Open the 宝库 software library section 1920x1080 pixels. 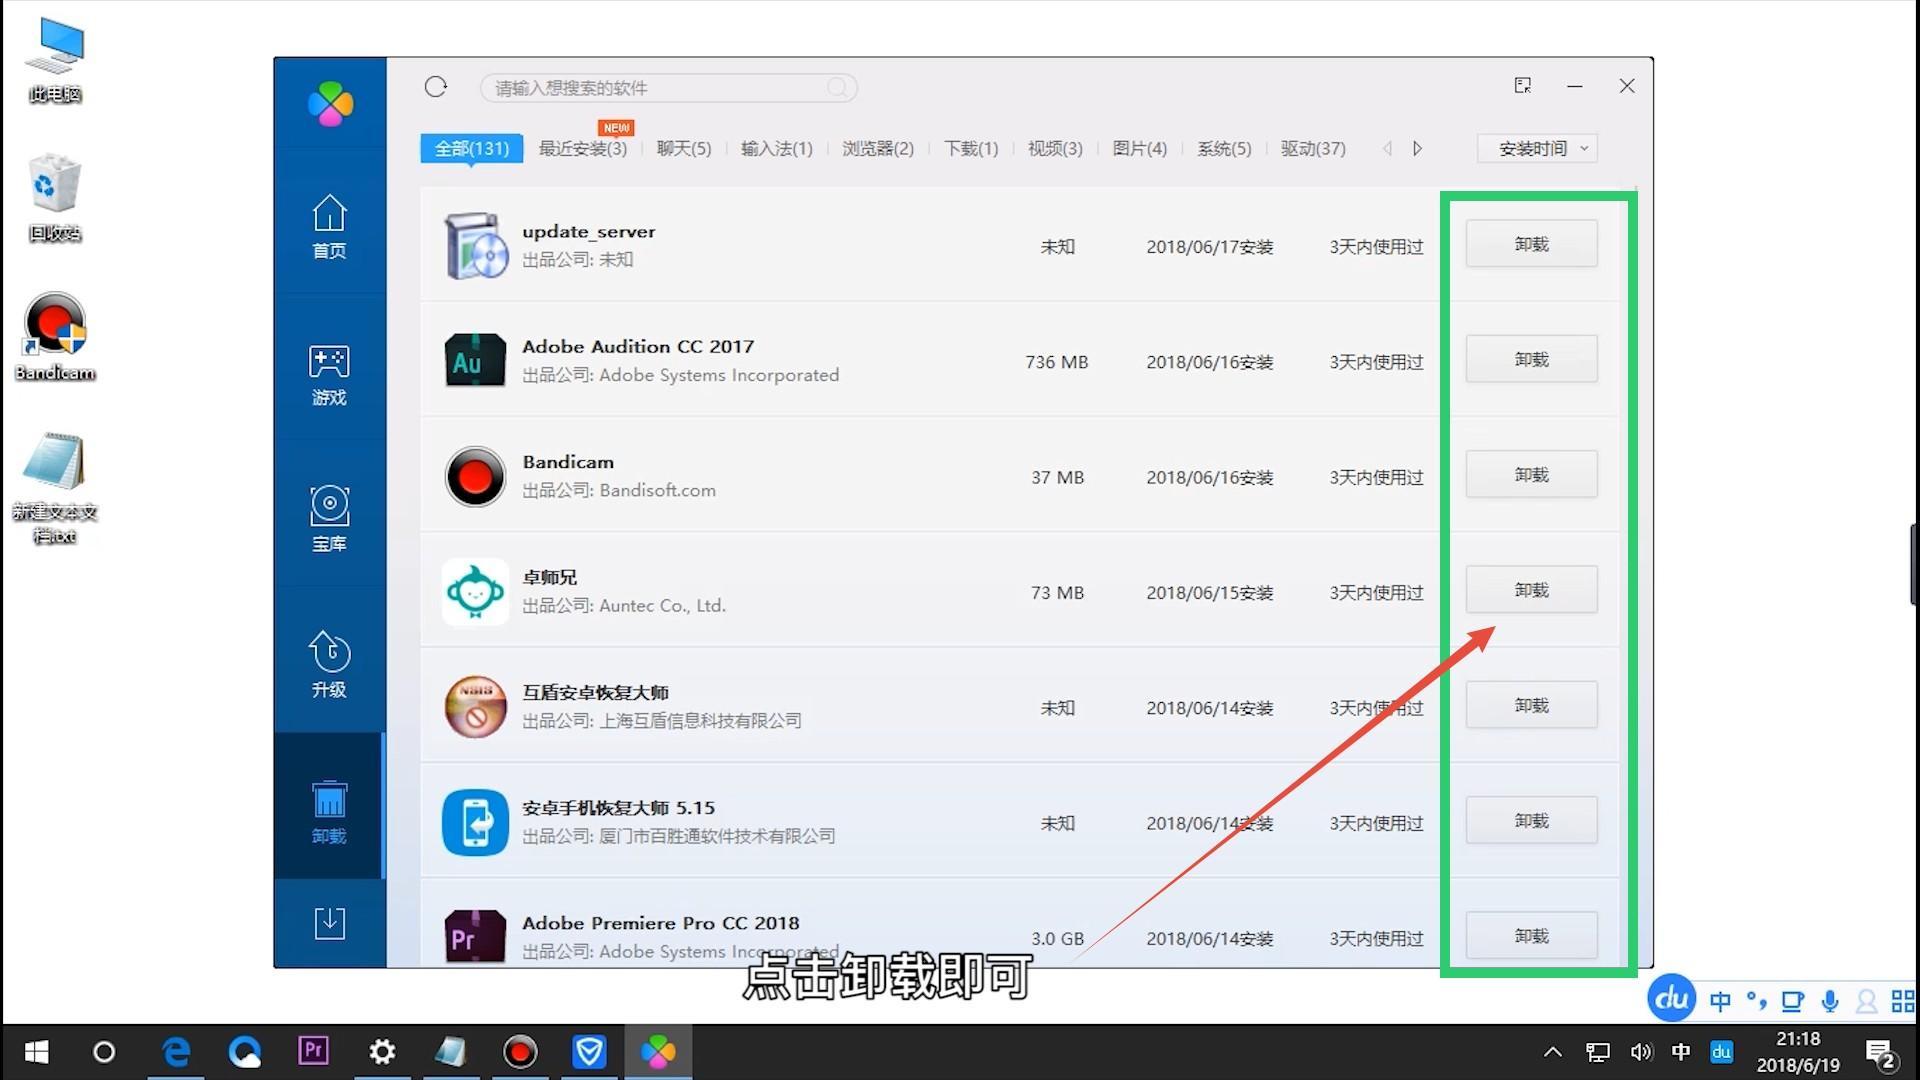[329, 519]
